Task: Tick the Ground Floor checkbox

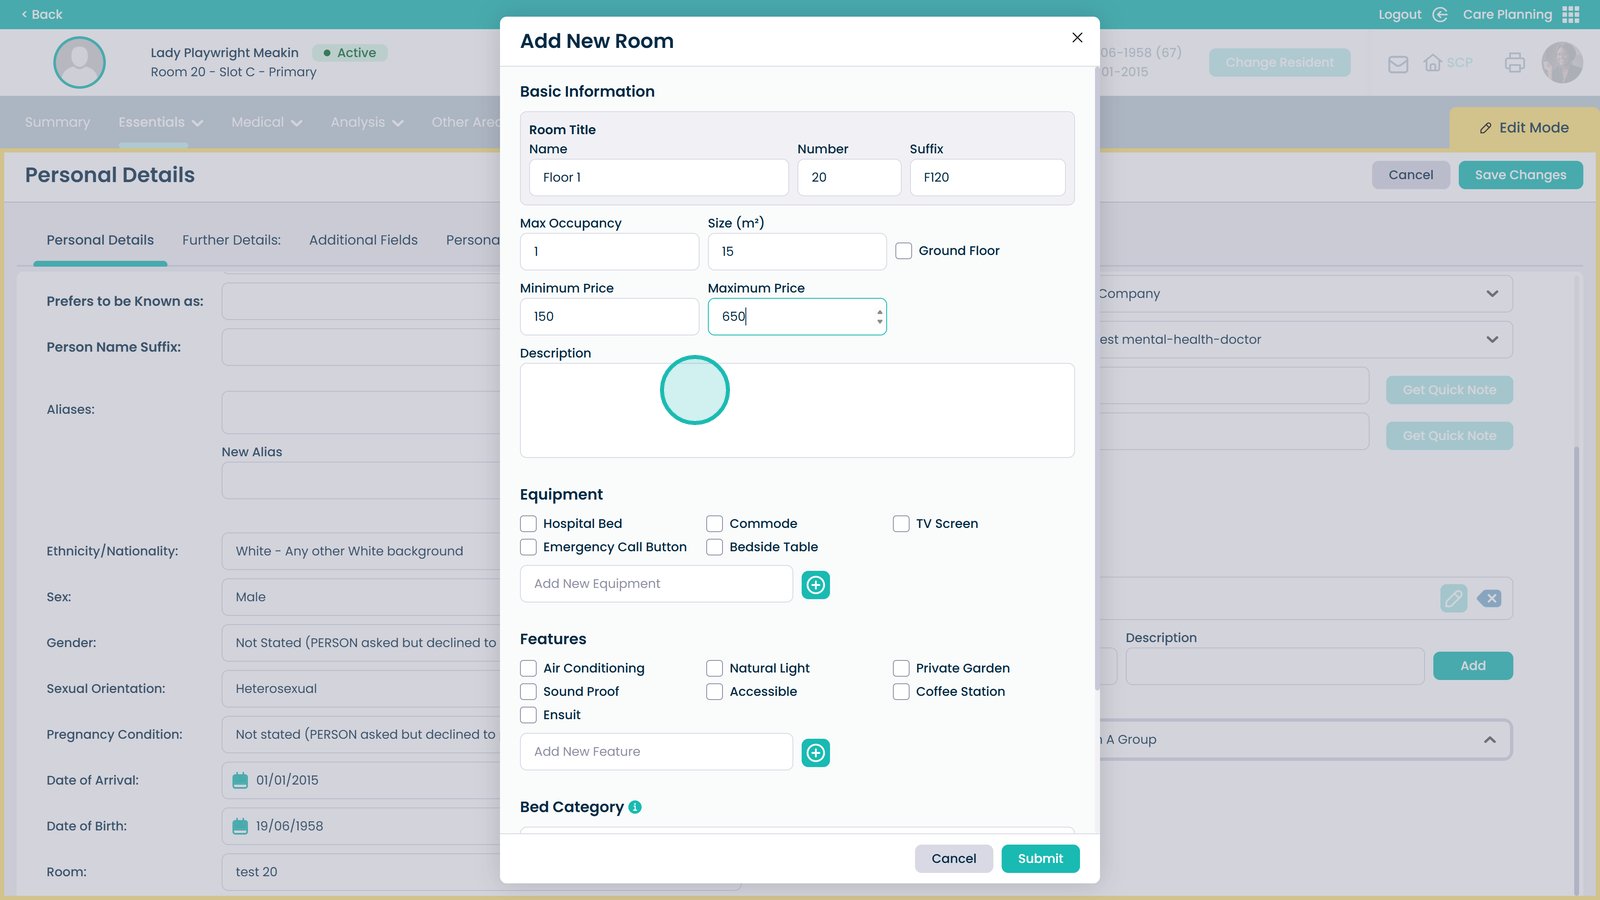Action: tap(904, 251)
